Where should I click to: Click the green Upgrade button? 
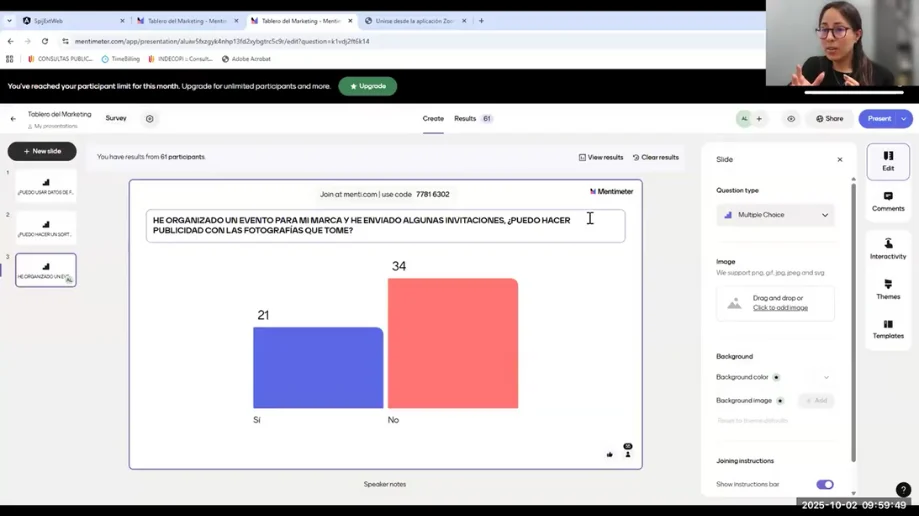point(367,86)
